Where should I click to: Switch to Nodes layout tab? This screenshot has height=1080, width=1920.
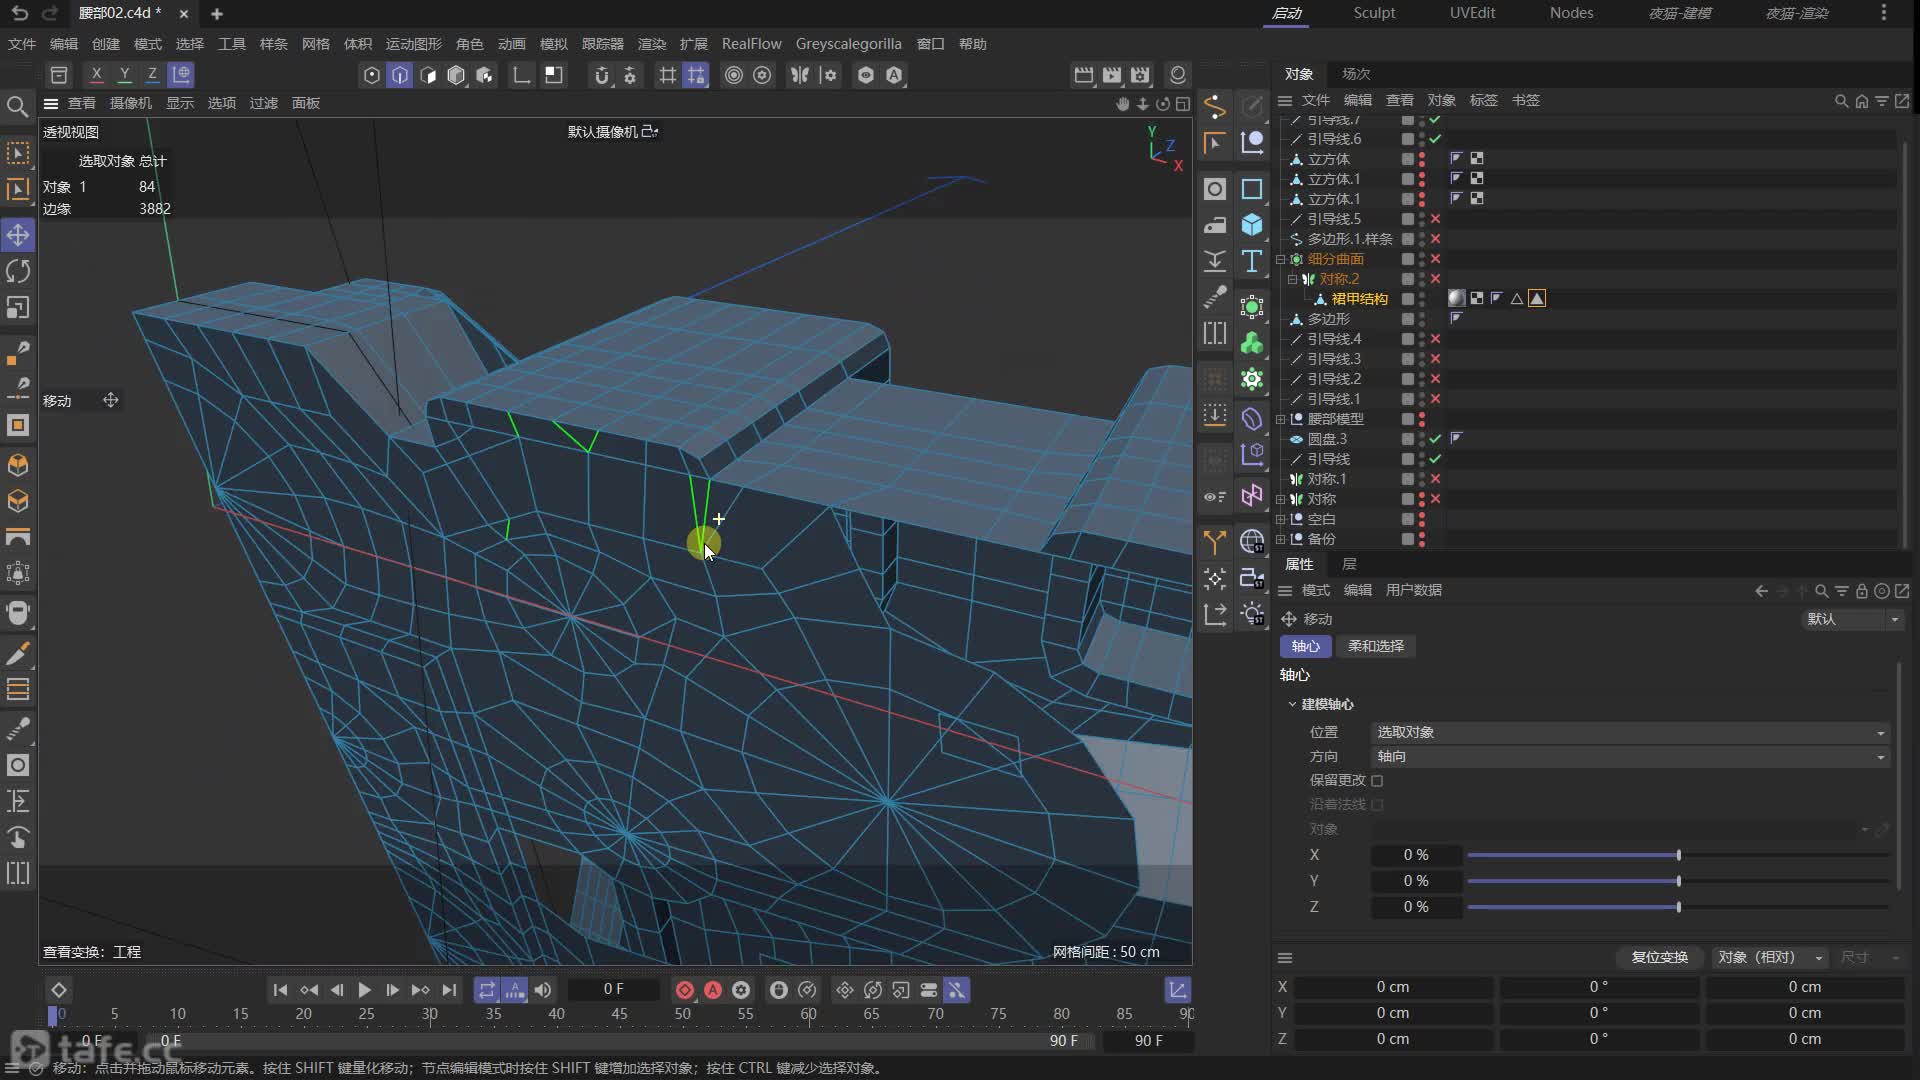click(x=1571, y=13)
